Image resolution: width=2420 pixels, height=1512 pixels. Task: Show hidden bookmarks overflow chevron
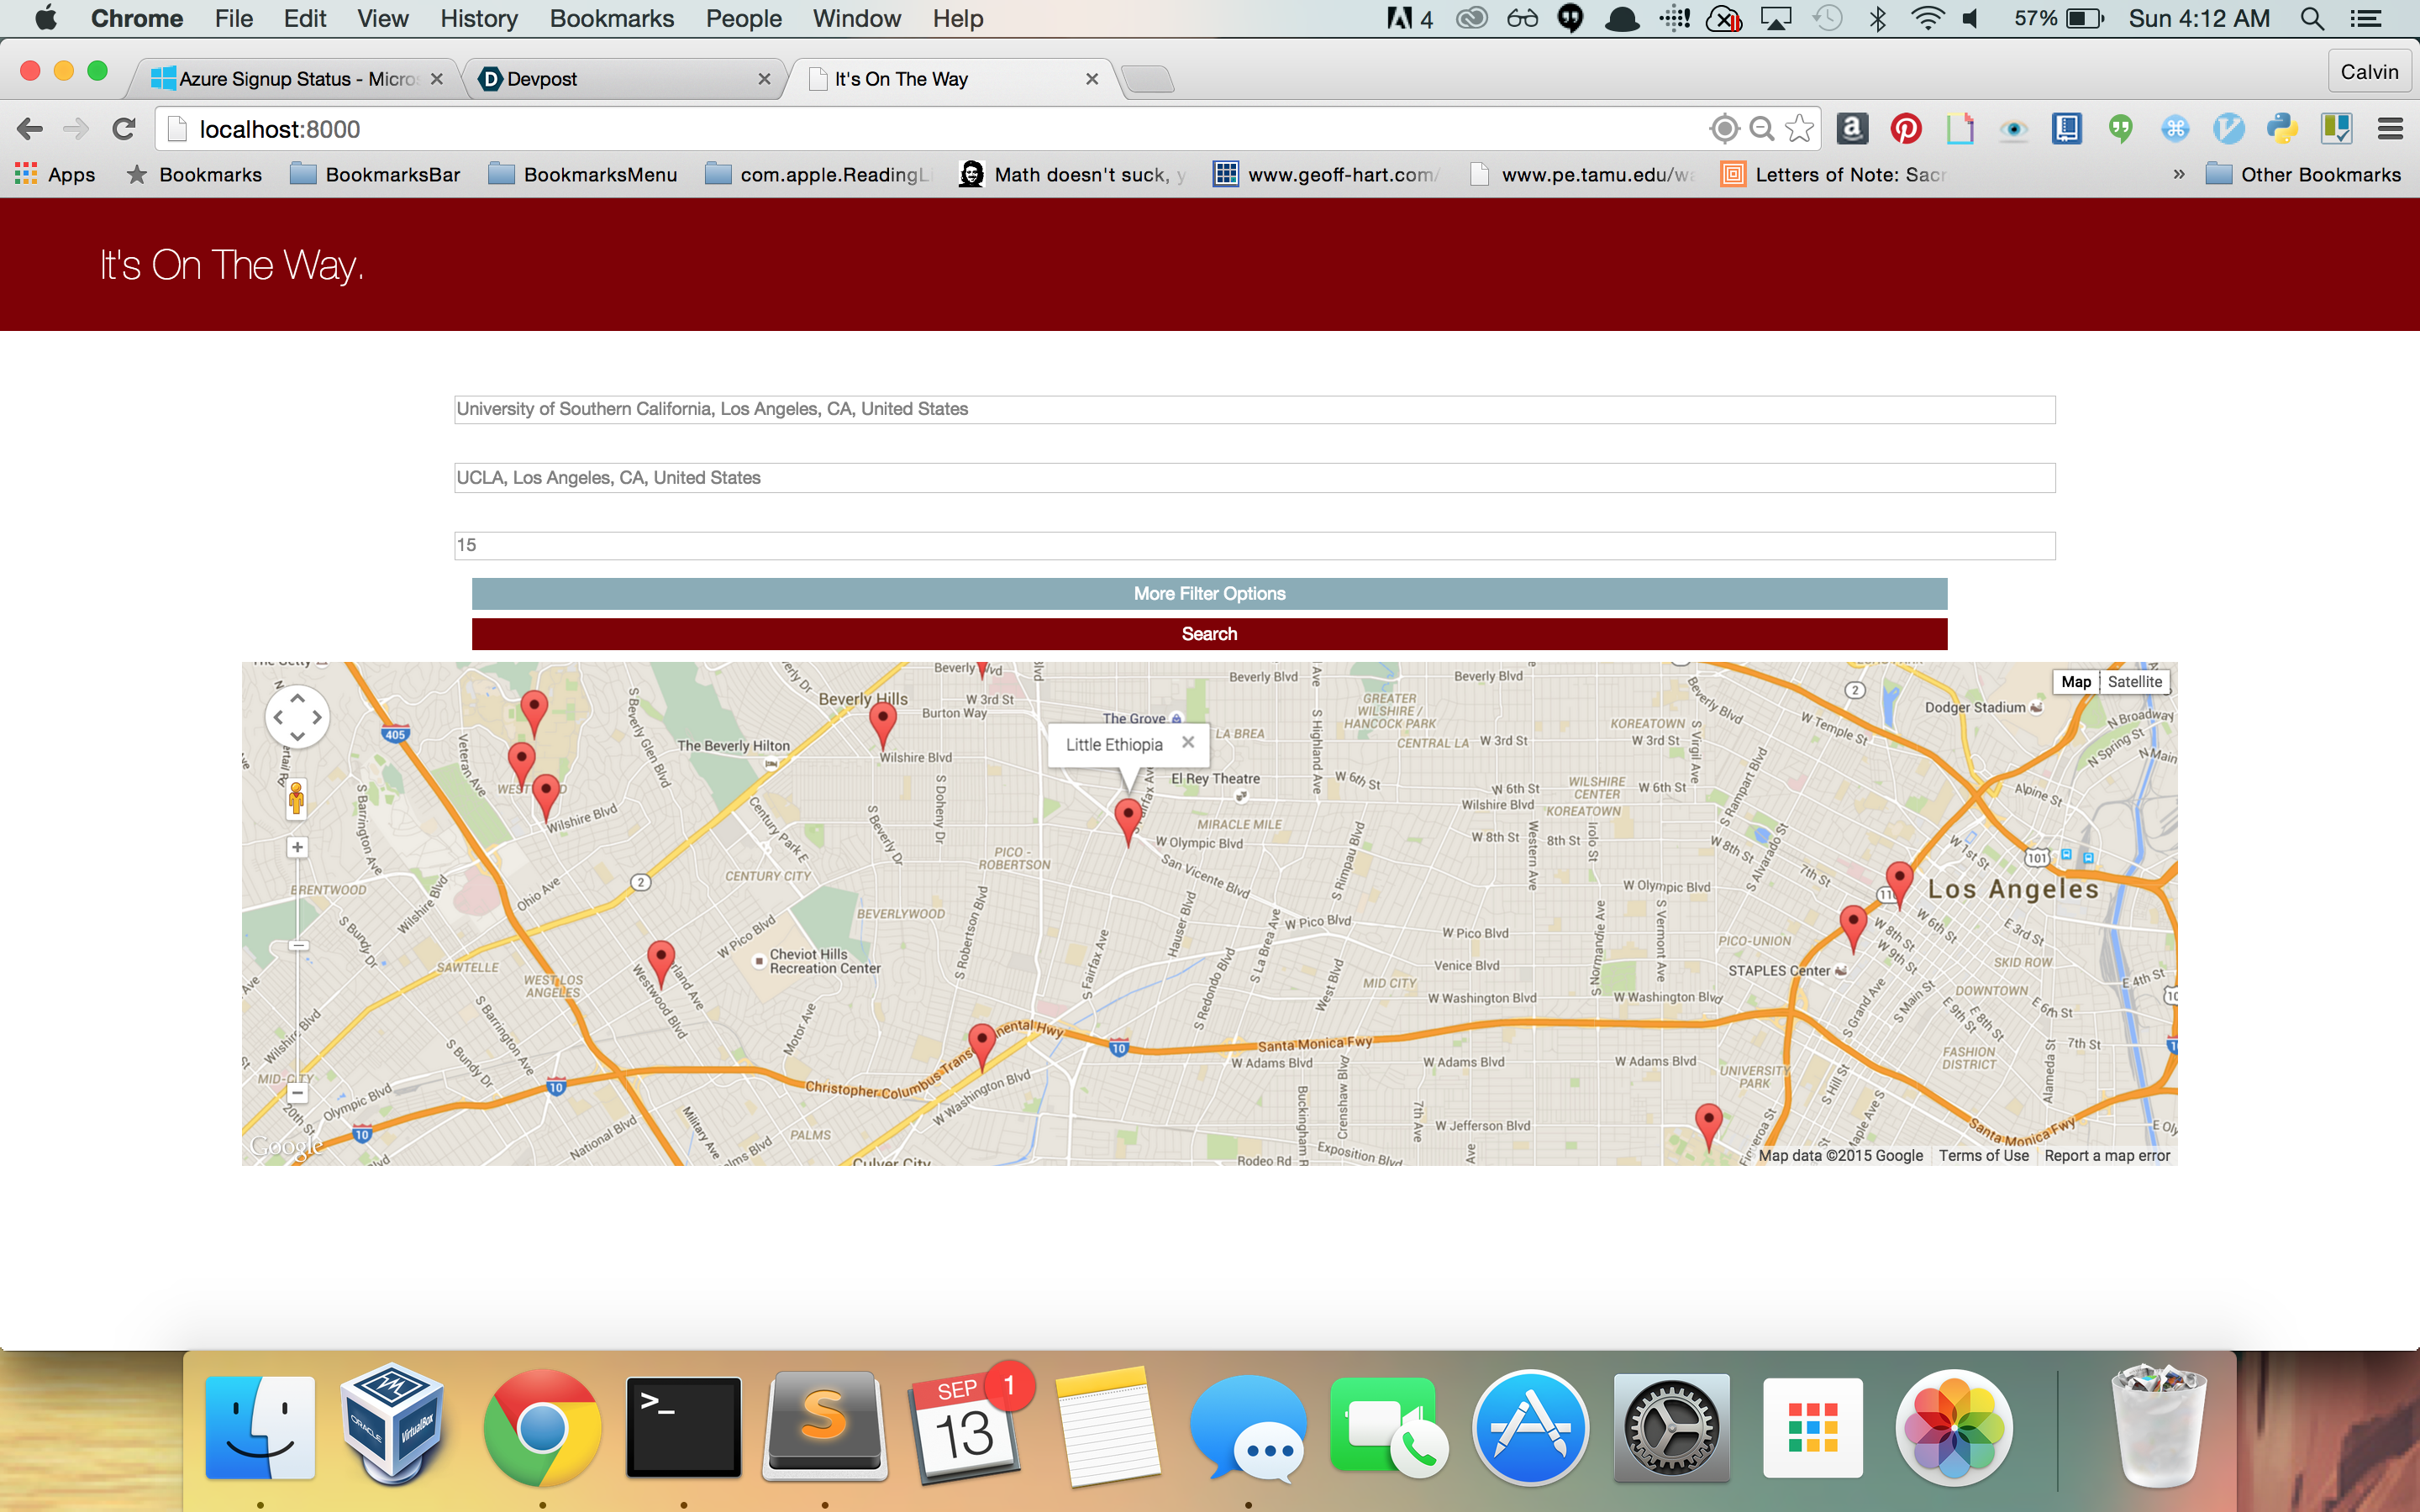click(x=2179, y=175)
